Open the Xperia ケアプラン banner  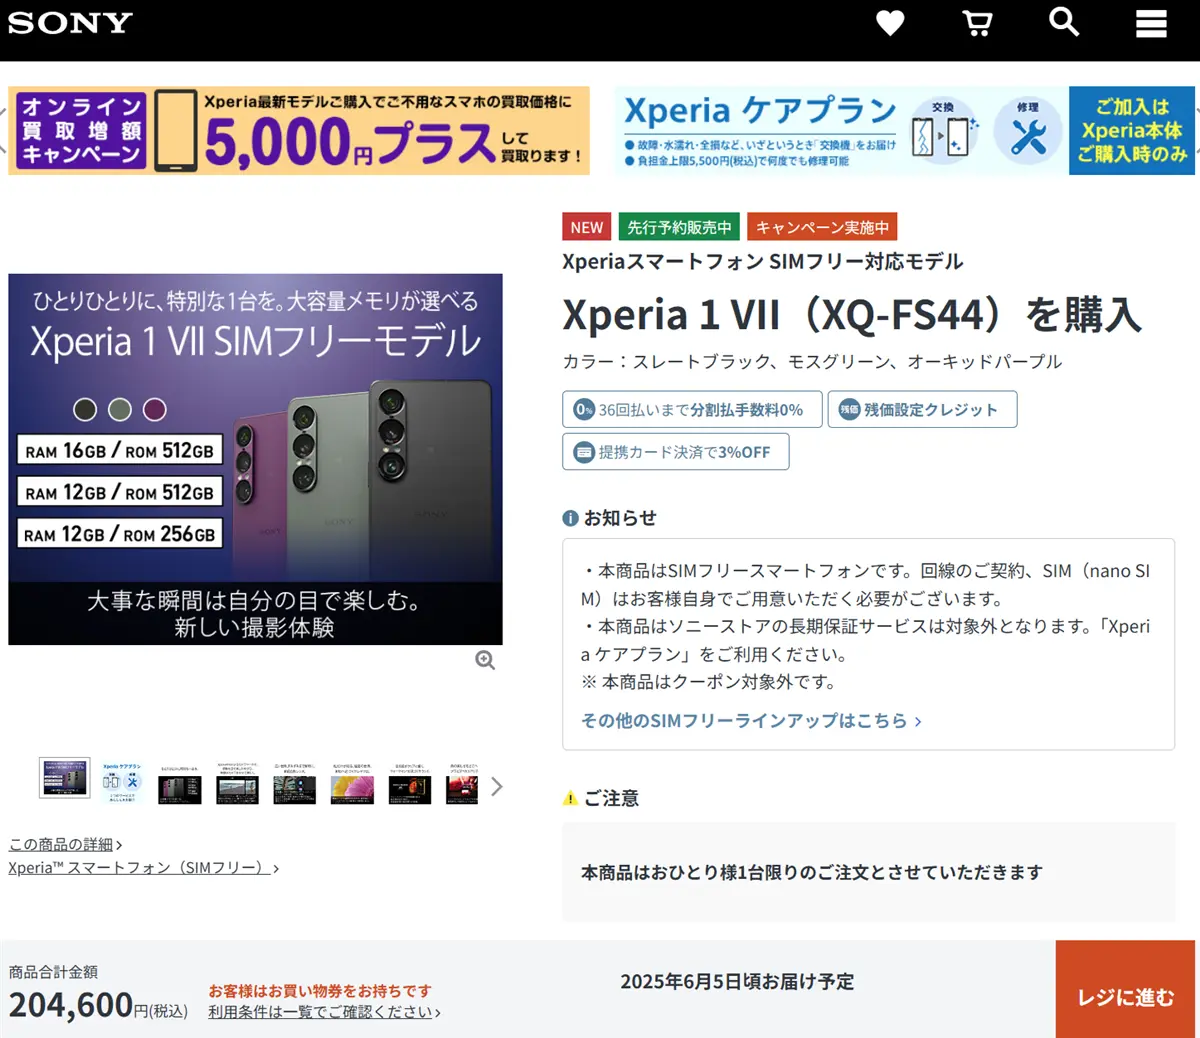coord(905,131)
